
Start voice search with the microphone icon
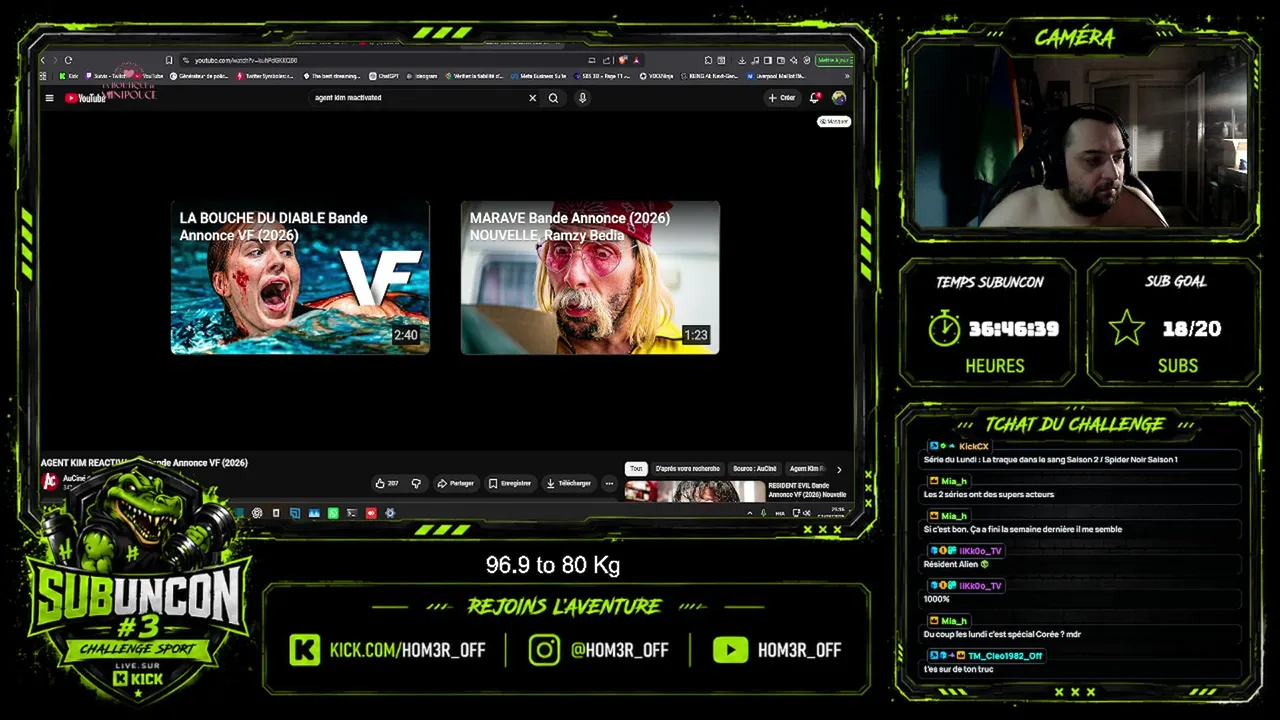[582, 98]
